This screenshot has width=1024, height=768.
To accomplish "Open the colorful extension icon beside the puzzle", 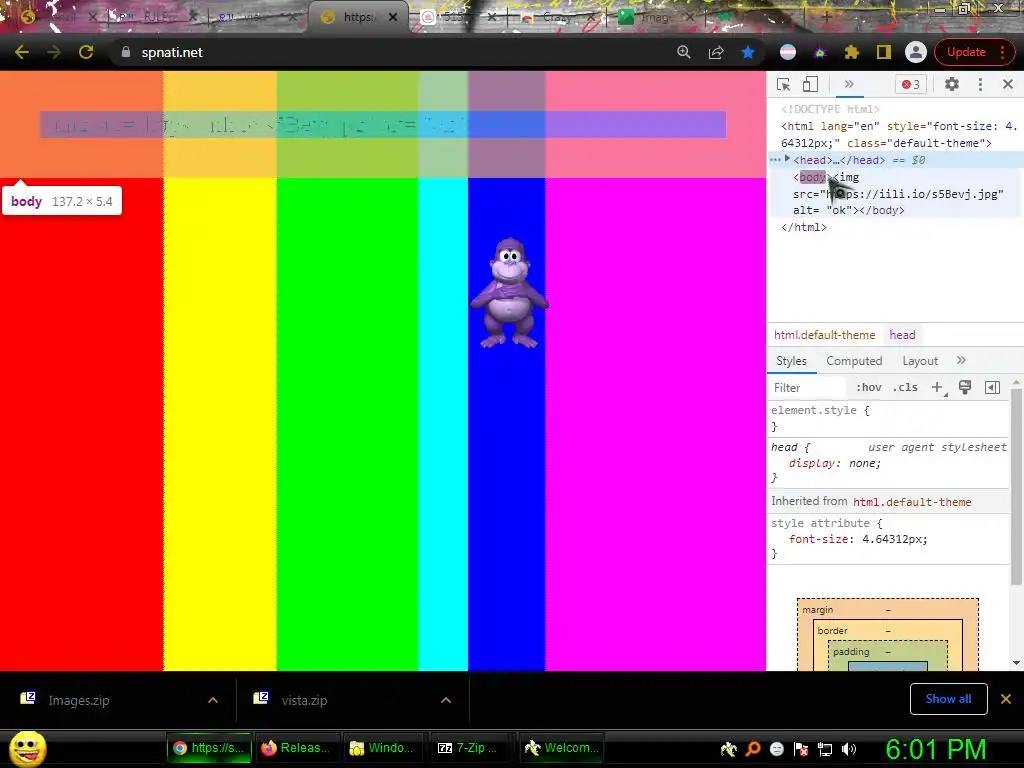I will pyautogui.click(x=820, y=52).
